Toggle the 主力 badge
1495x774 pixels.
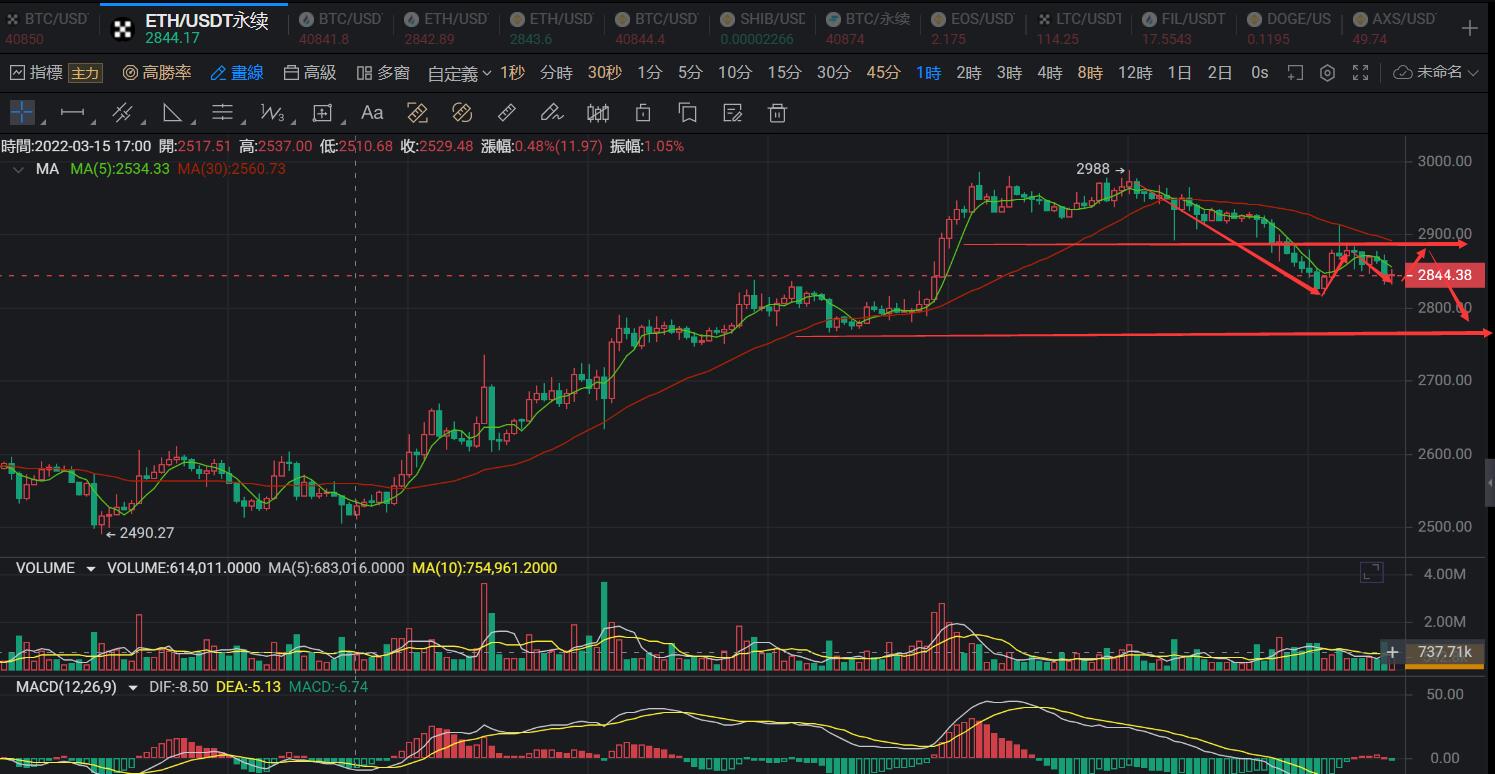pos(85,73)
